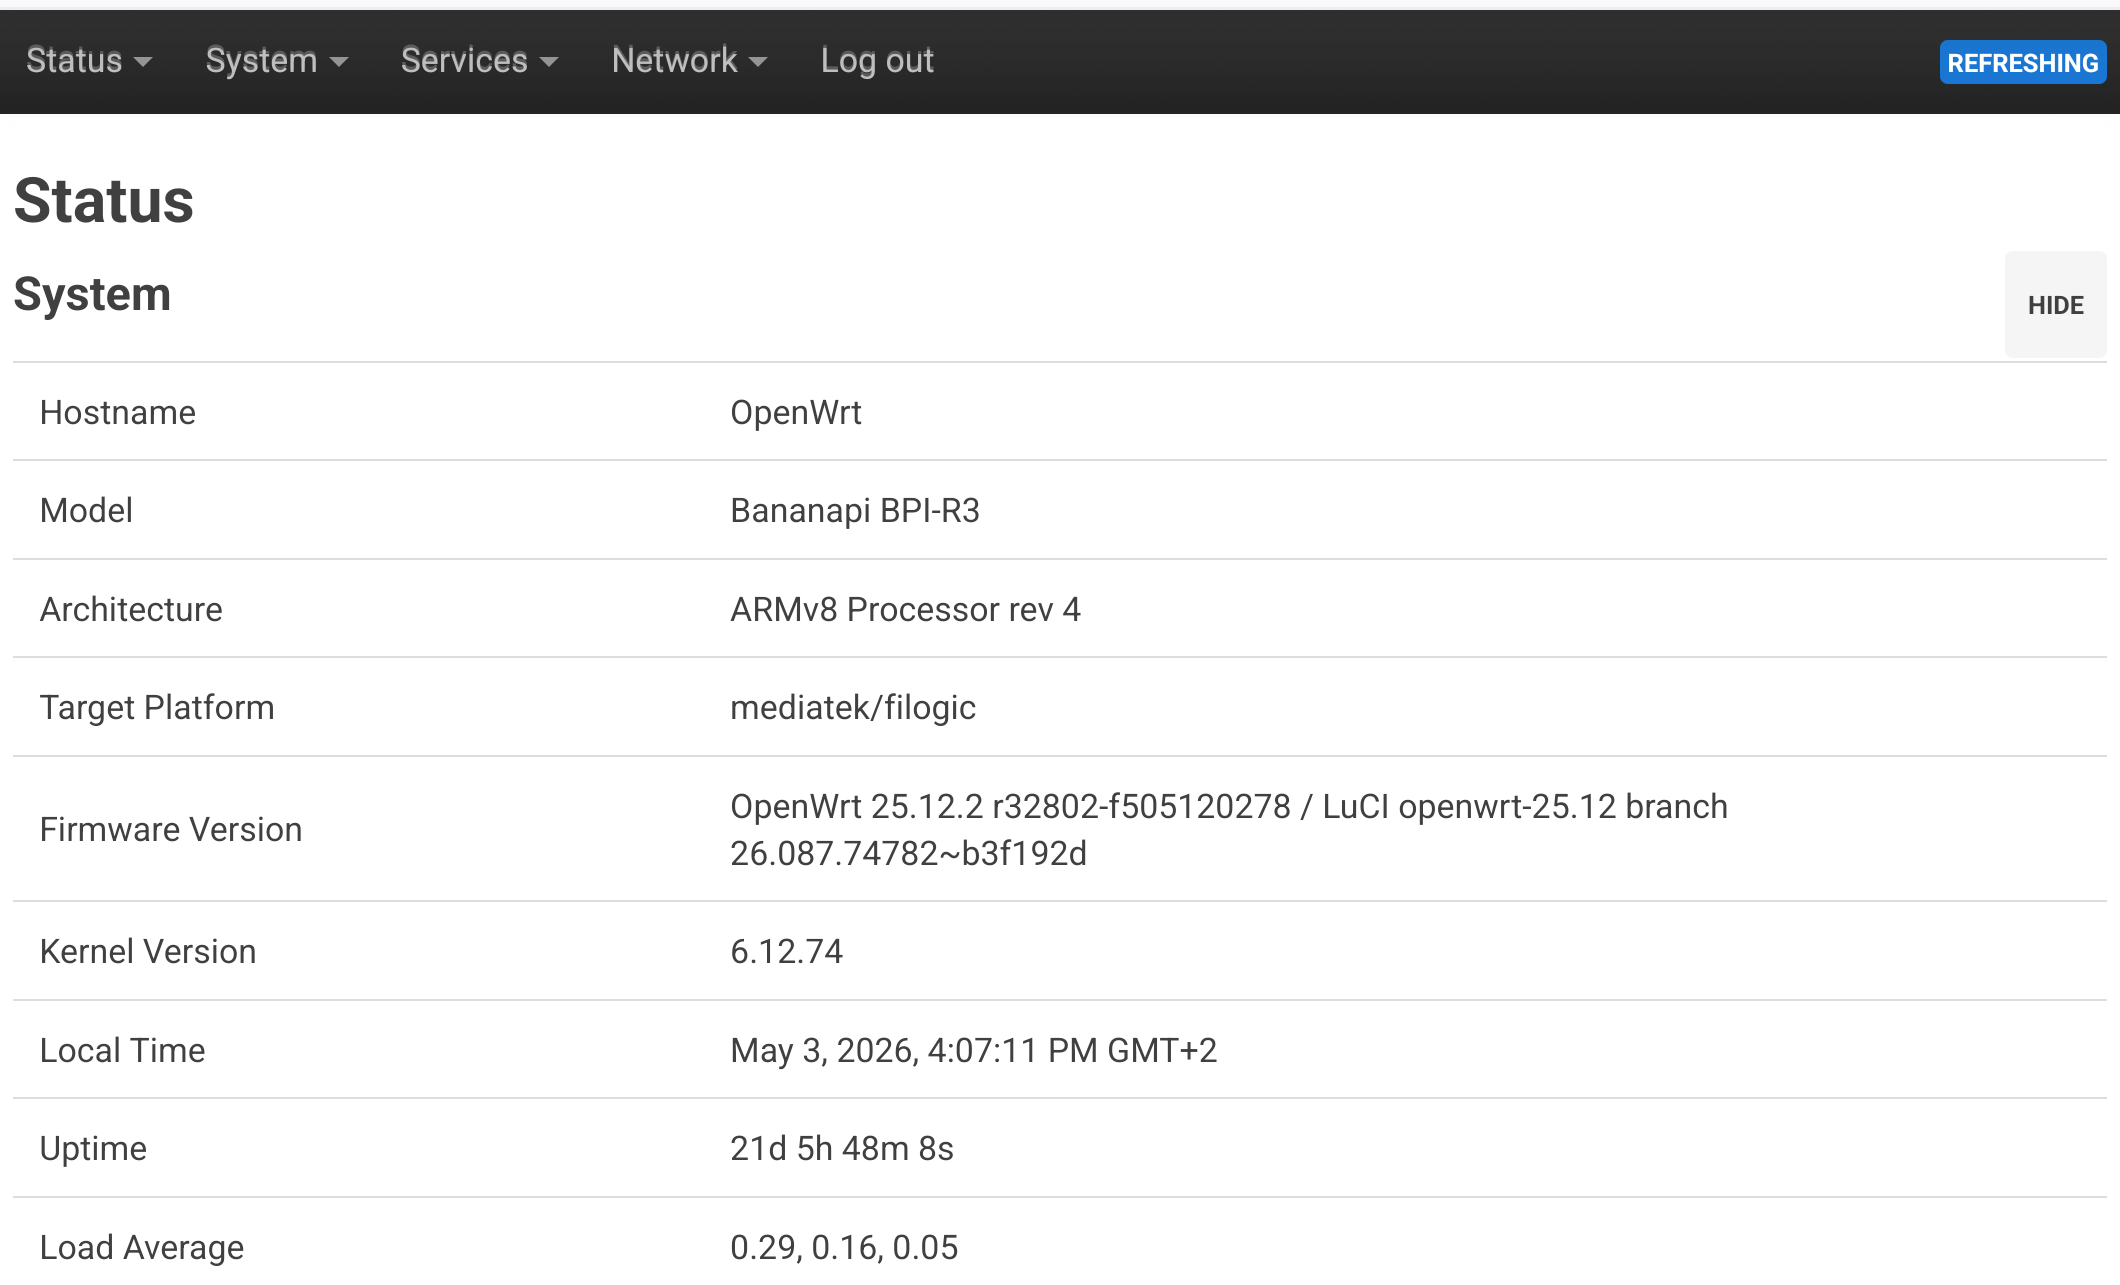Click the Local Time label
Viewport: 2120px width, 1285px height.
122,1050
